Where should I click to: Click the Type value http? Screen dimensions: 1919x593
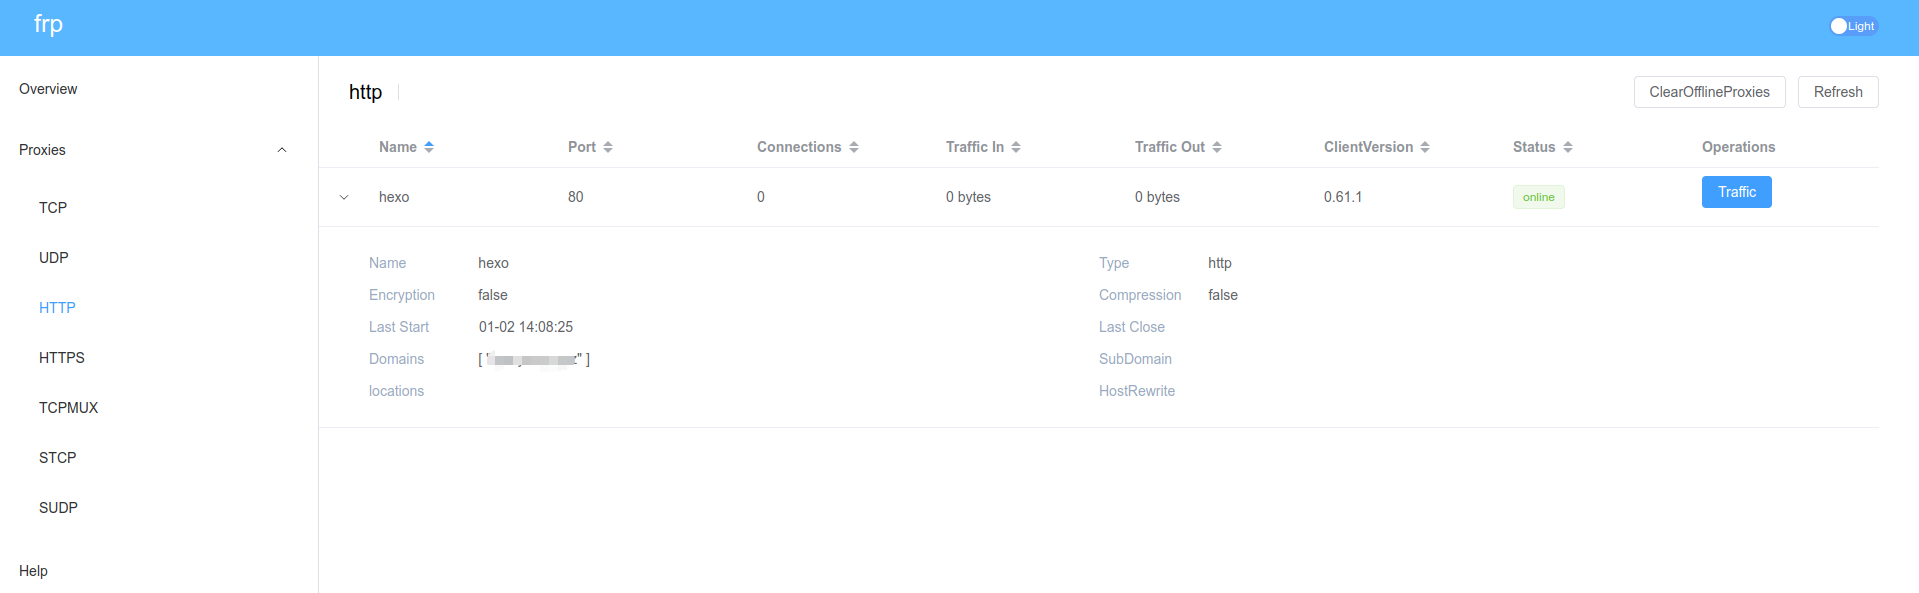(1220, 263)
